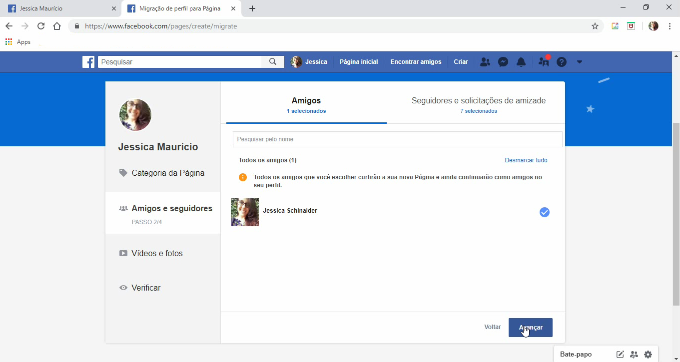Viewport: 680px width, 362px height.
Task: Open a new browser tab
Action: (252, 9)
